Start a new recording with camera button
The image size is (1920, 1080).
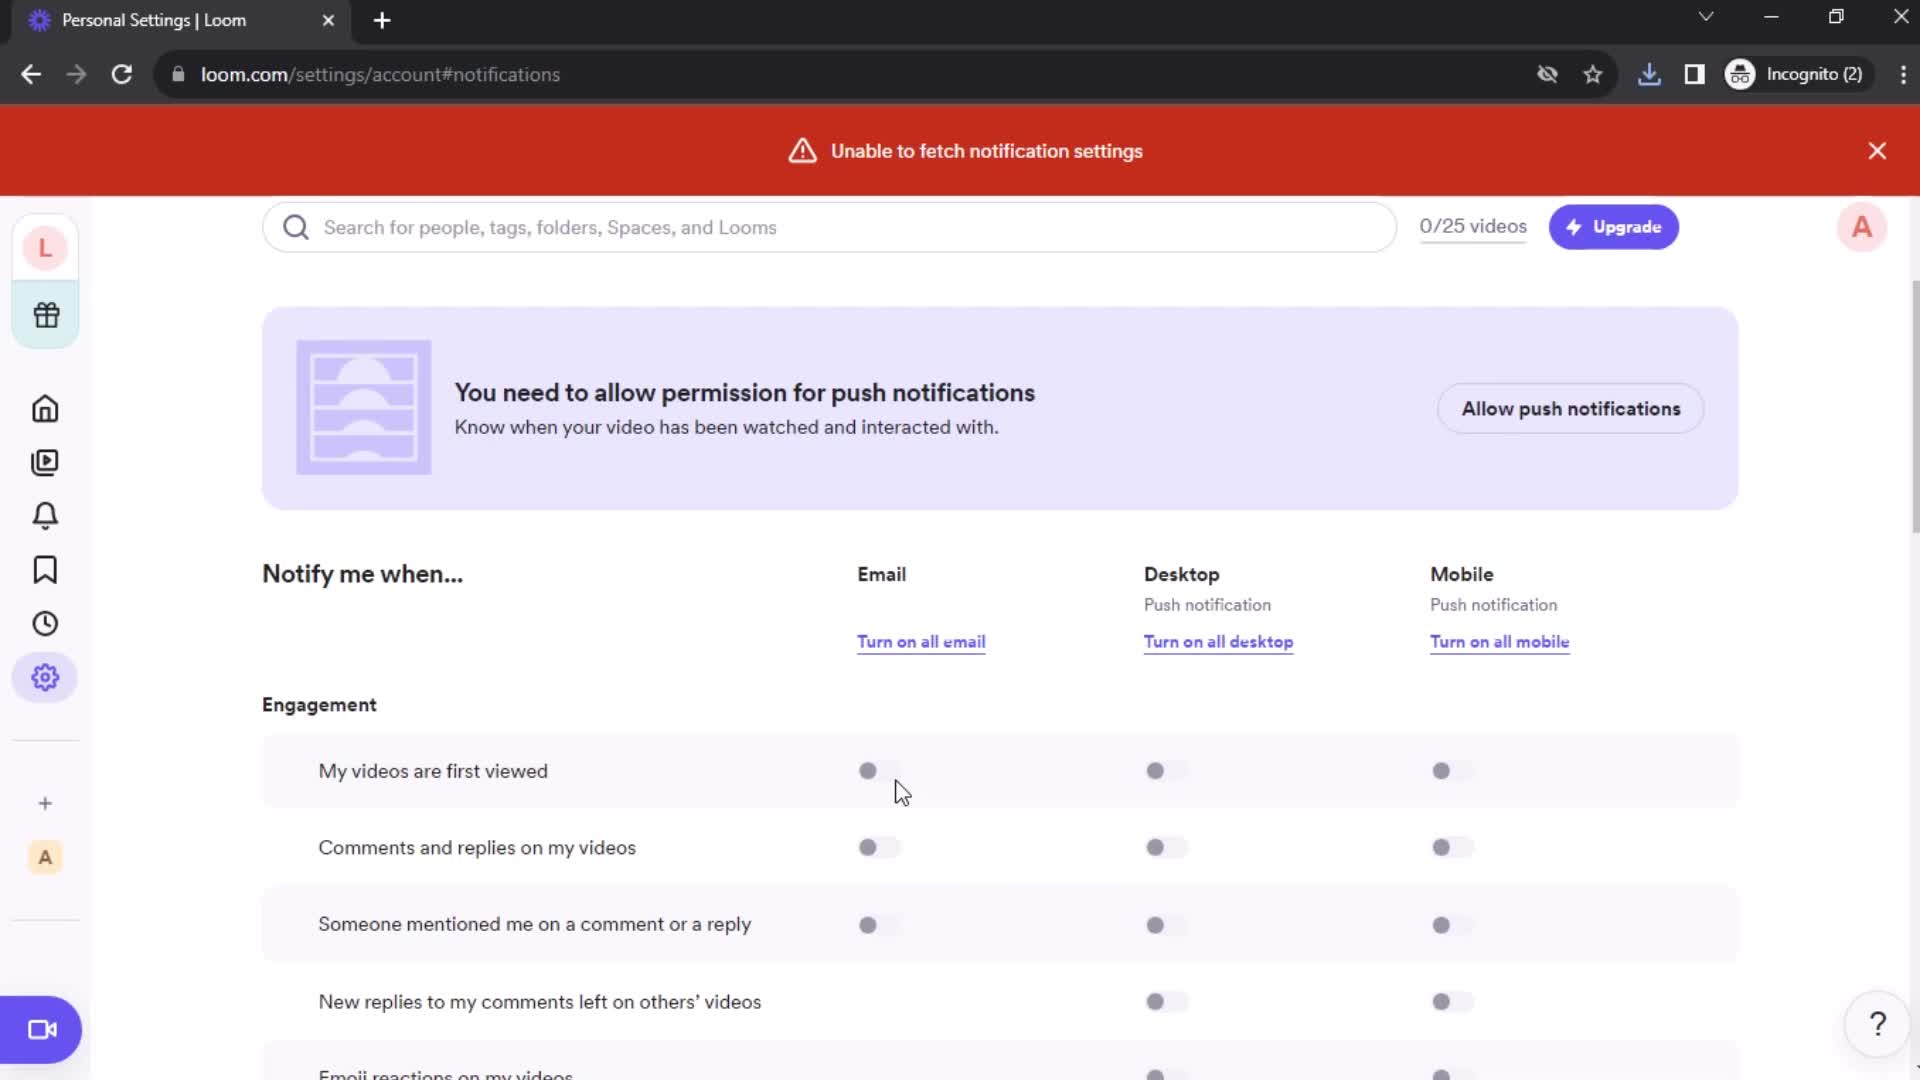pos(41,1030)
